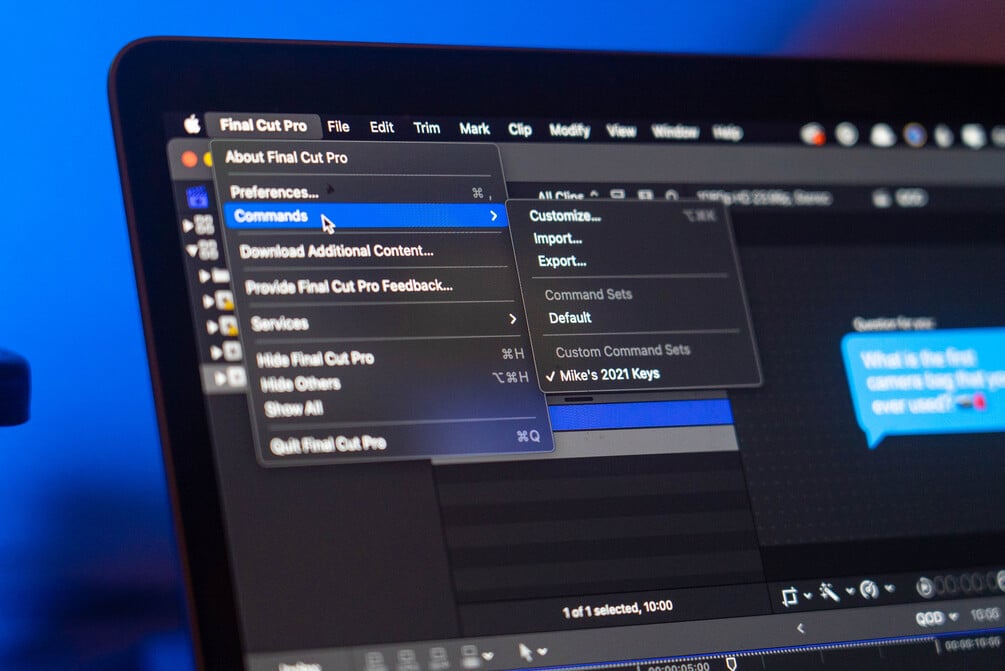
Task: Open the Window menu
Action: pyautogui.click(x=675, y=132)
